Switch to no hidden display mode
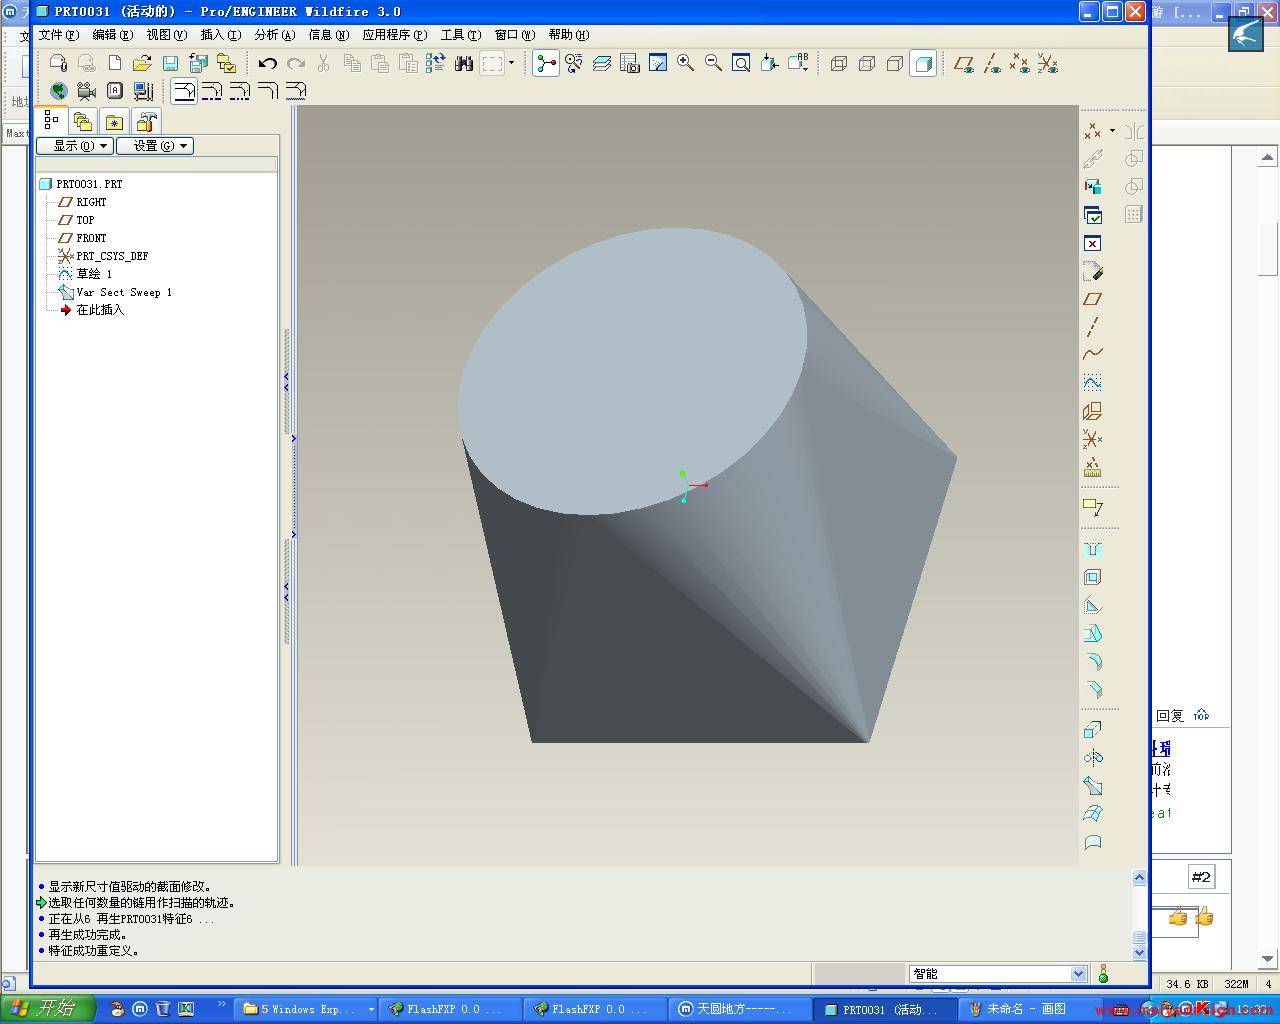This screenshot has height=1024, width=1280. [x=895, y=63]
